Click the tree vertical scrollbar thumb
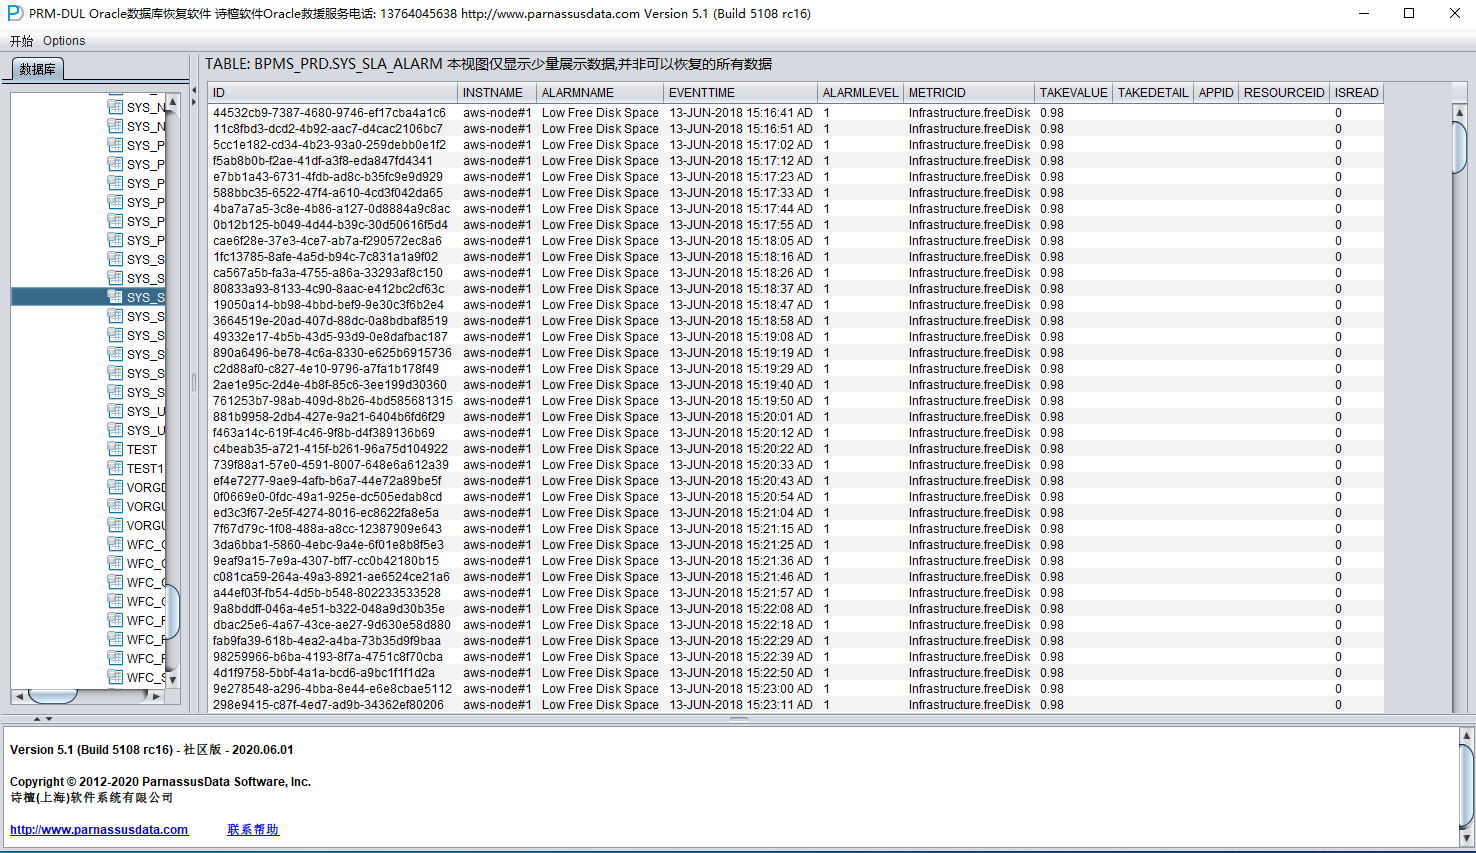This screenshot has width=1476, height=853. pos(172,611)
